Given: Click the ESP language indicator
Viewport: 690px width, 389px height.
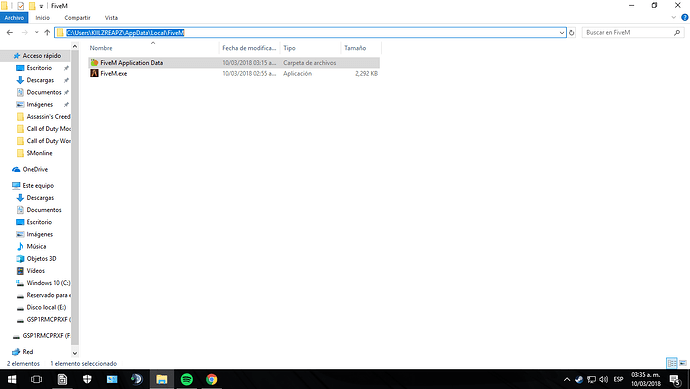Looking at the screenshot, I should pos(618,379).
